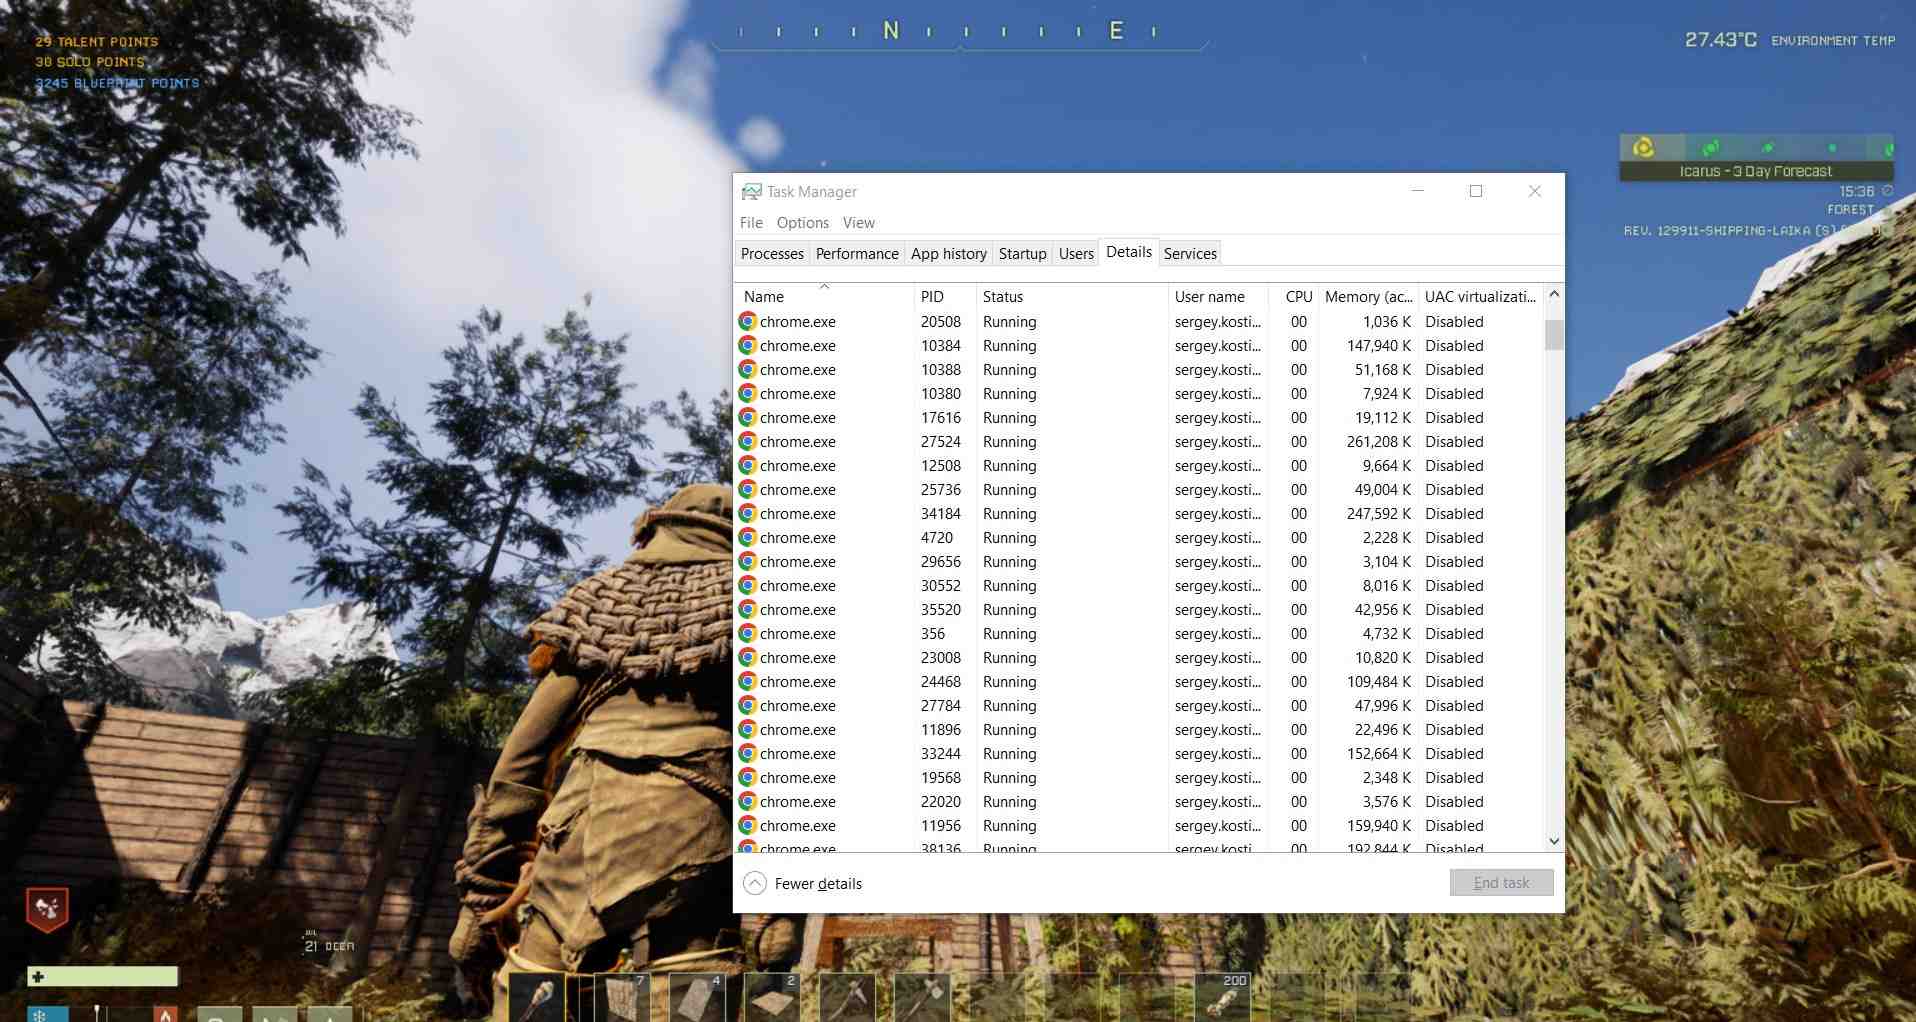Click the green health bar in the game HUD
The height and width of the screenshot is (1022, 1916).
(102, 976)
